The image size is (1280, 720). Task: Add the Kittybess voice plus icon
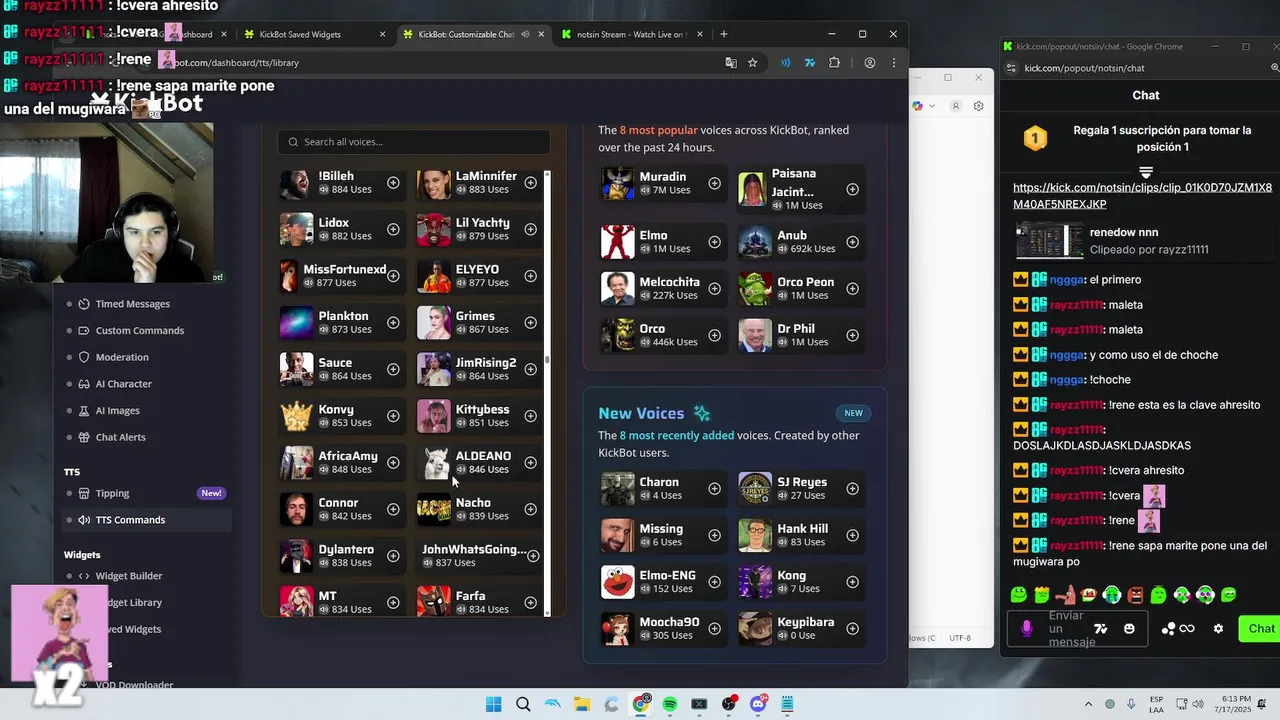tap(530, 416)
